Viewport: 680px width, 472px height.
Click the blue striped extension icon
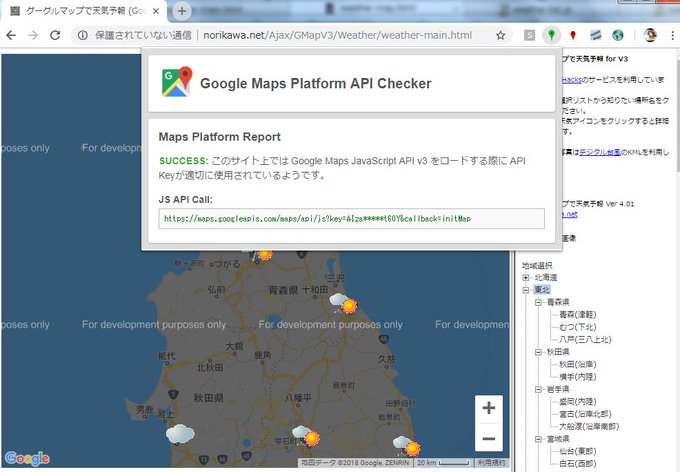point(595,35)
